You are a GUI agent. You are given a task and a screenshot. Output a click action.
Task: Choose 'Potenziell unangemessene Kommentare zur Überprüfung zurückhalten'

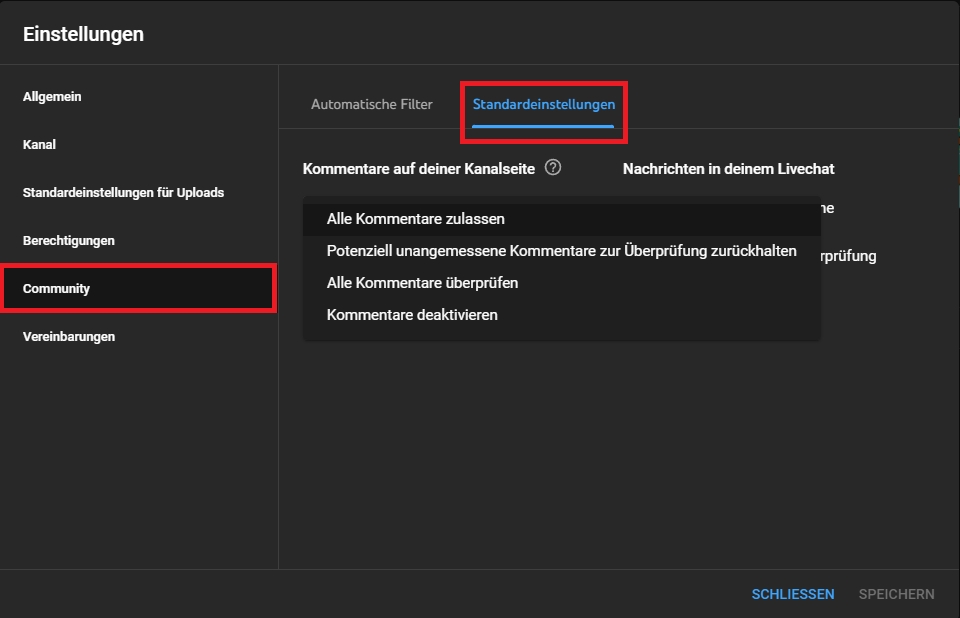click(x=561, y=251)
